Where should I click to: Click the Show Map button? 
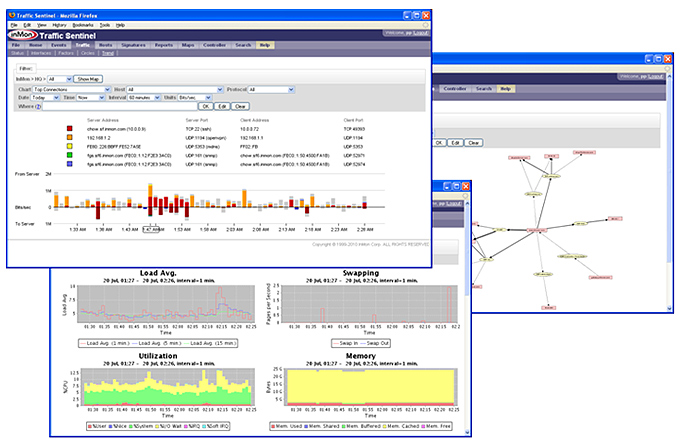coord(88,79)
